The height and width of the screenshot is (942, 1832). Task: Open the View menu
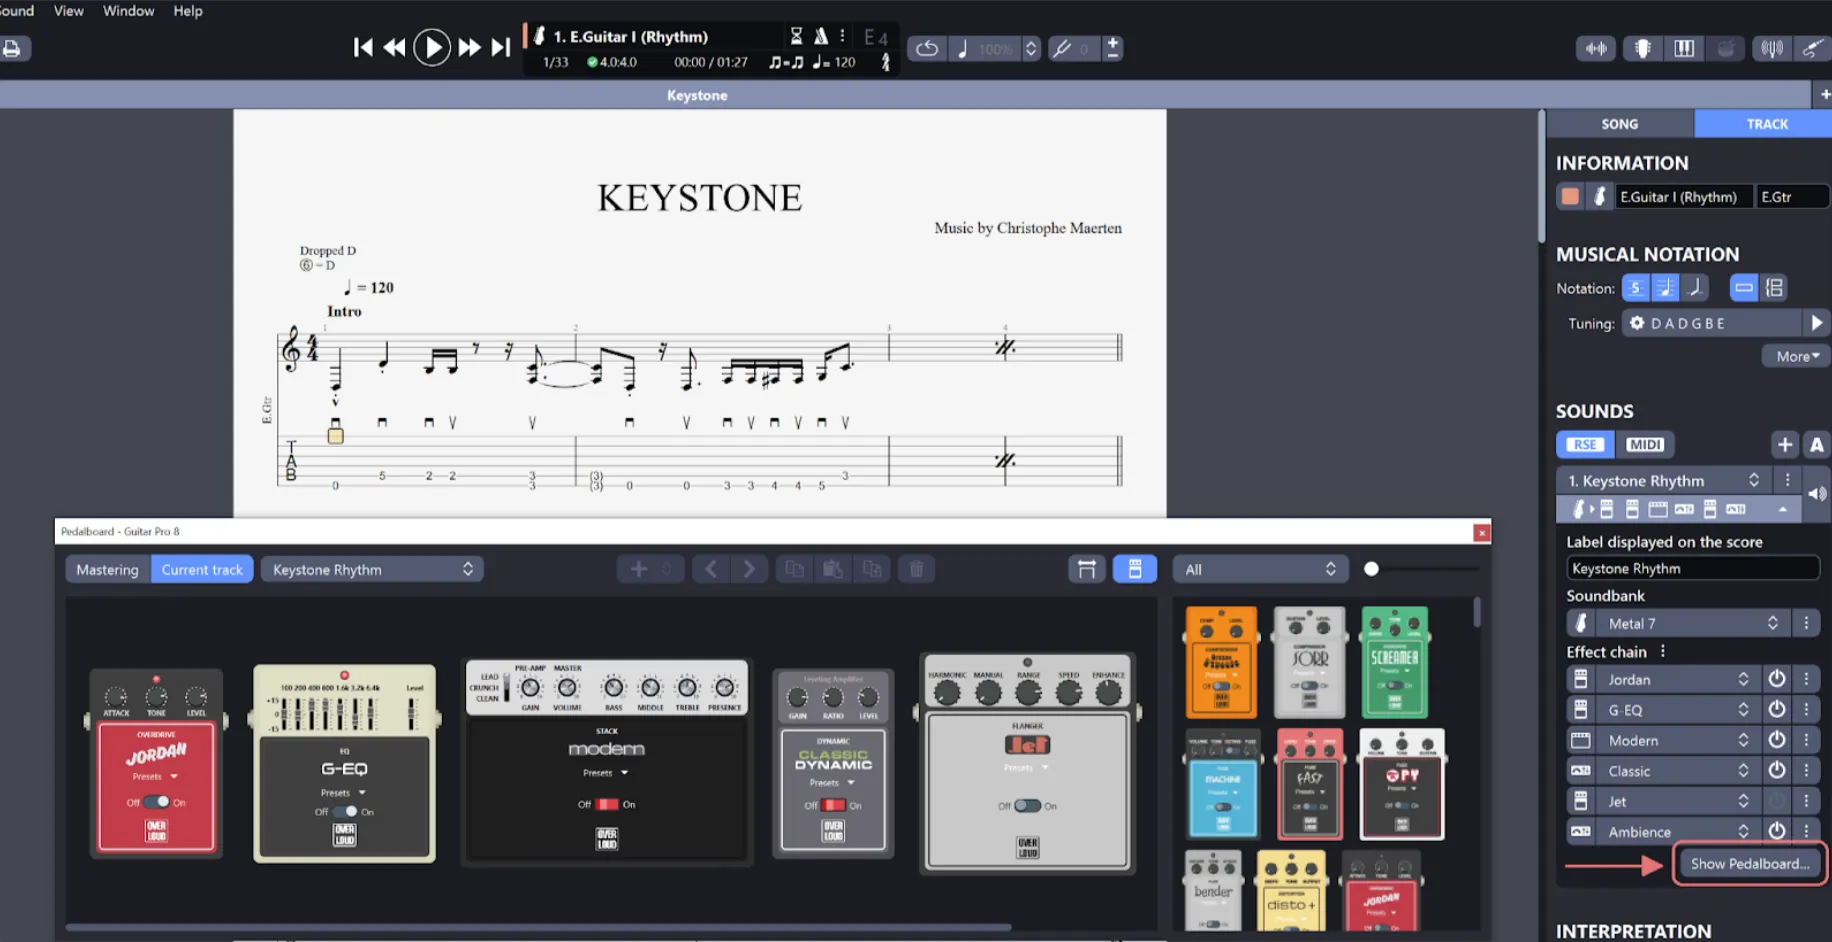[x=68, y=11]
